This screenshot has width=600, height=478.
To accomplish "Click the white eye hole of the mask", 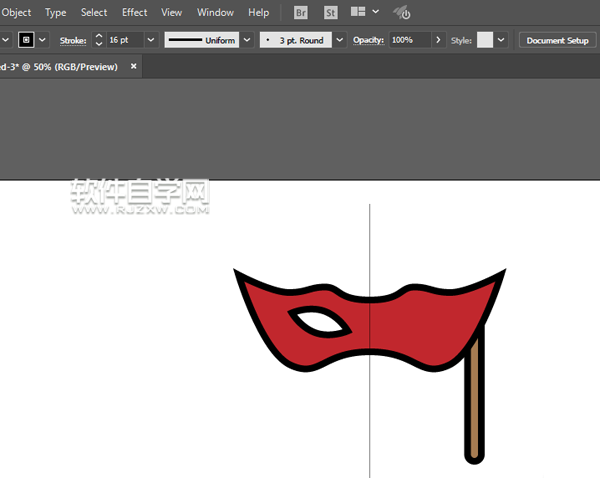I will coord(319,322).
